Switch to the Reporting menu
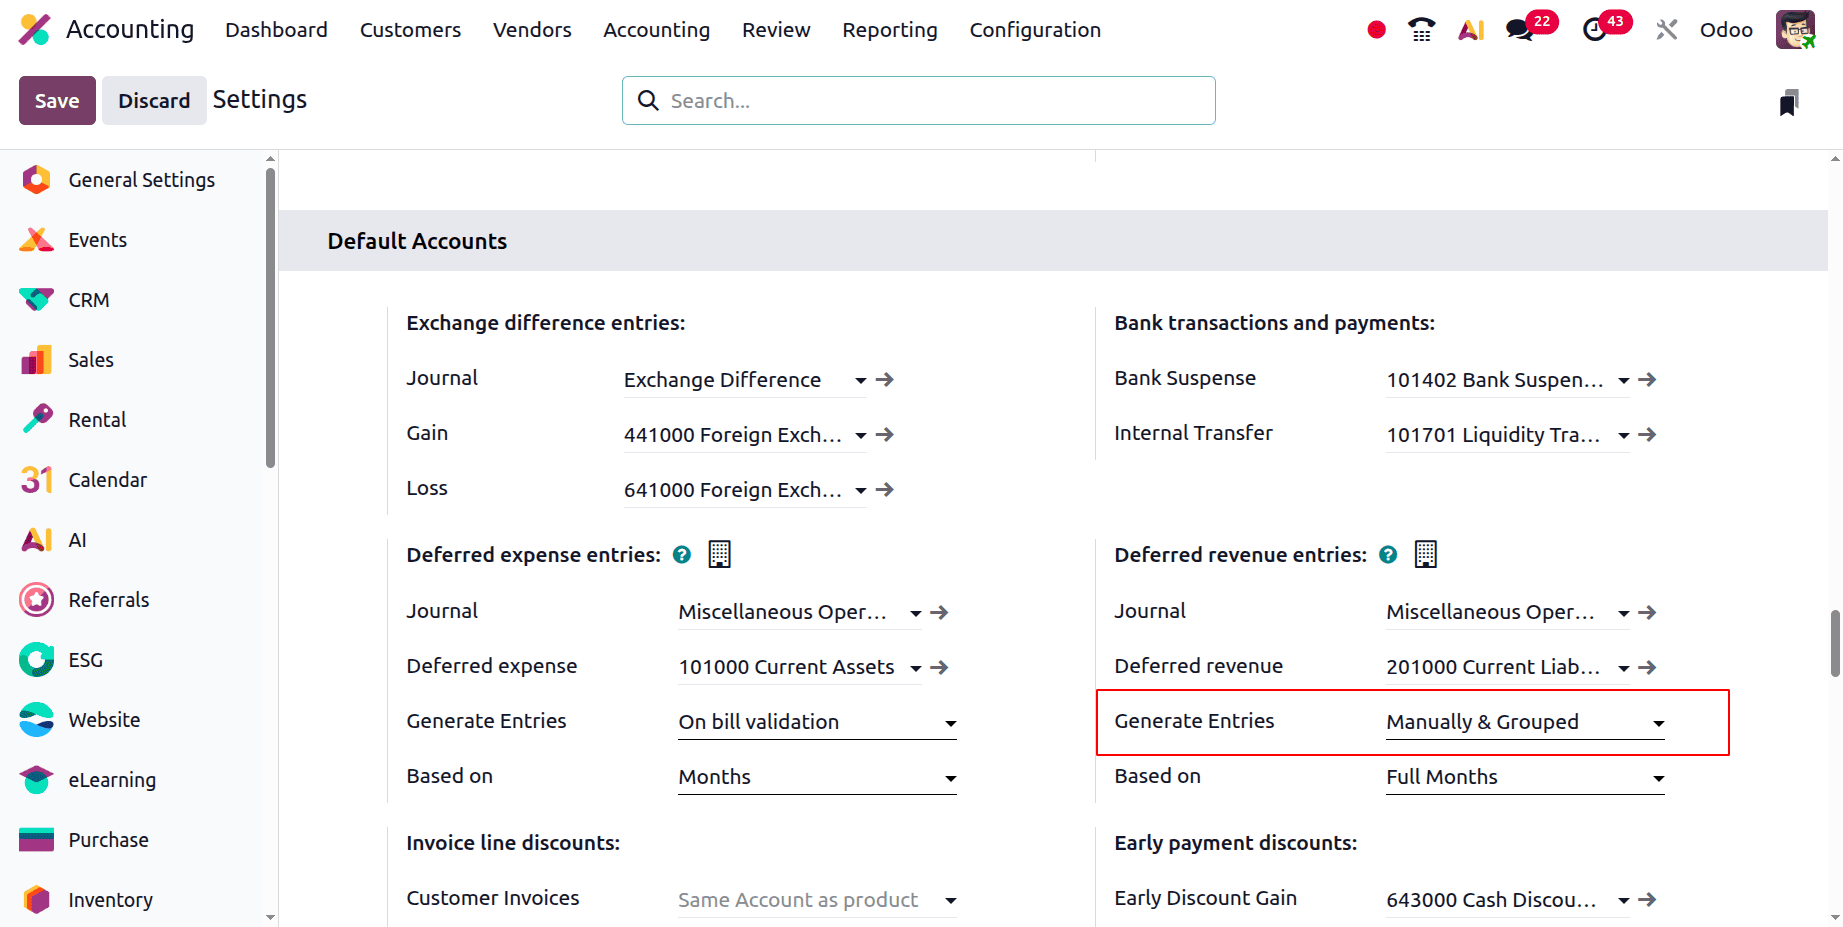The height and width of the screenshot is (927, 1843). (x=889, y=29)
